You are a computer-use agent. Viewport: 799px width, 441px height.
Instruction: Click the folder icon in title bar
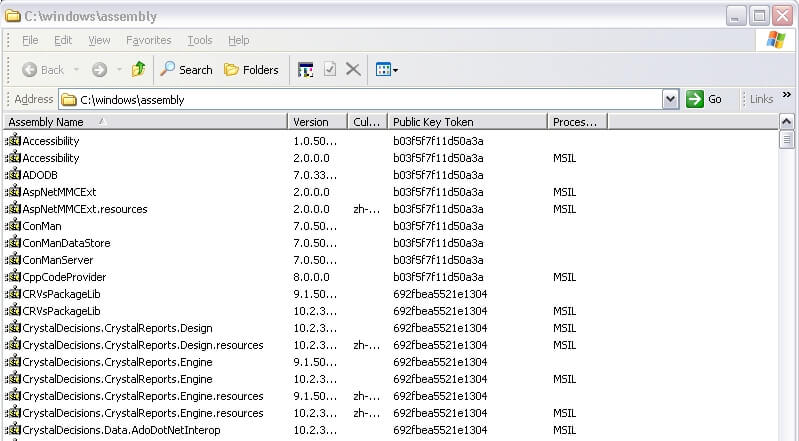tap(13, 16)
